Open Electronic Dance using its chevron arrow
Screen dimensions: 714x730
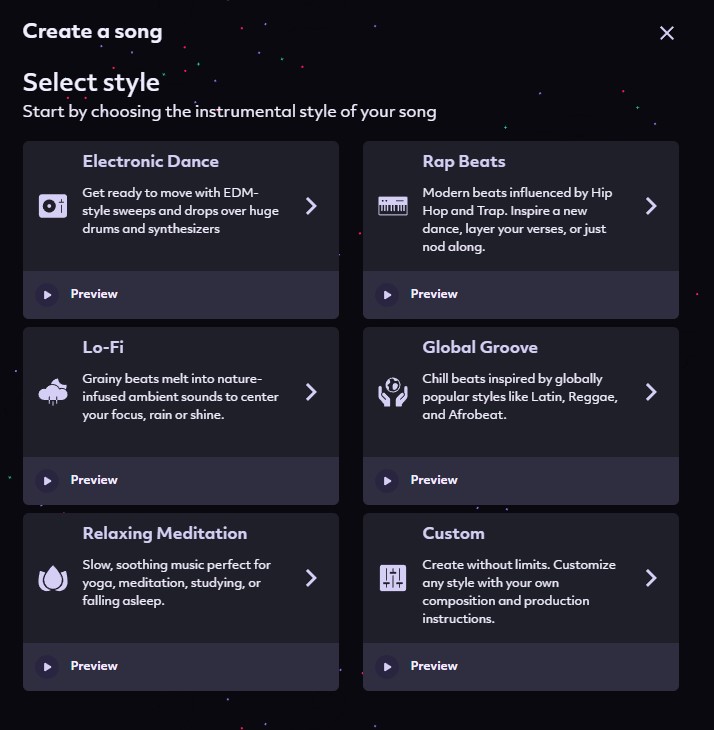pyautogui.click(x=311, y=206)
